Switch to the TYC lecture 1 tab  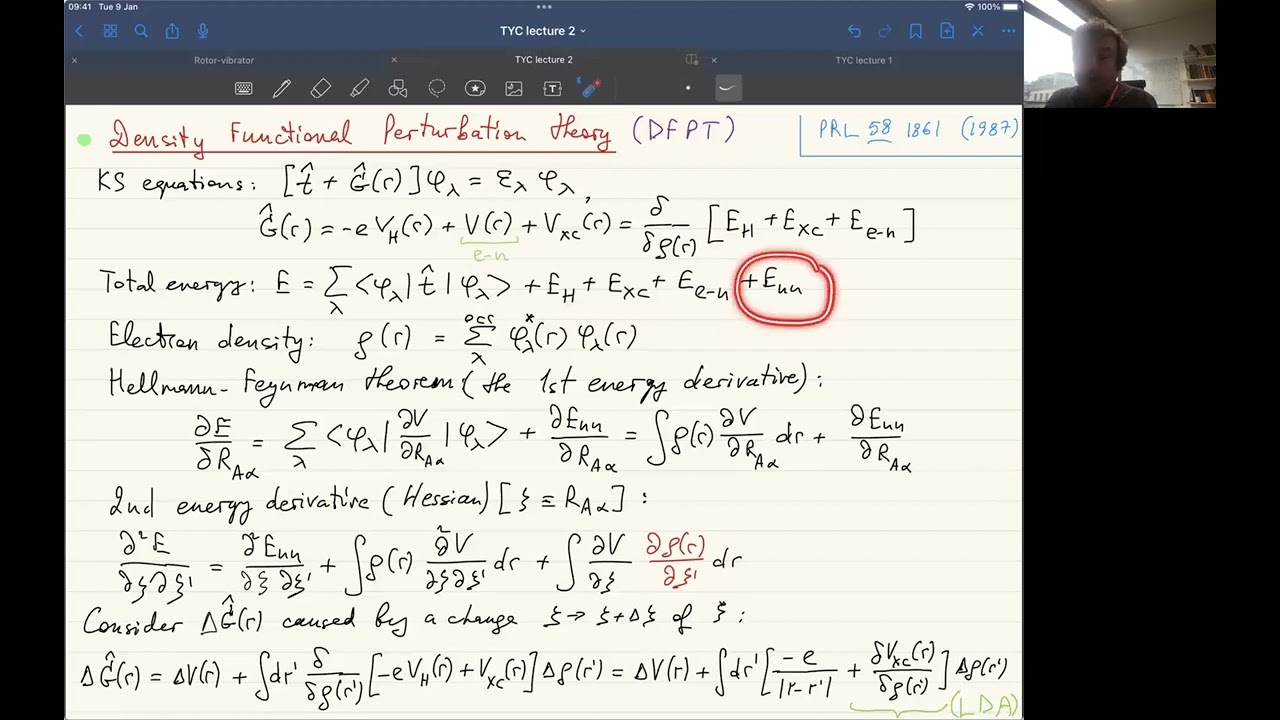pyautogui.click(x=864, y=60)
